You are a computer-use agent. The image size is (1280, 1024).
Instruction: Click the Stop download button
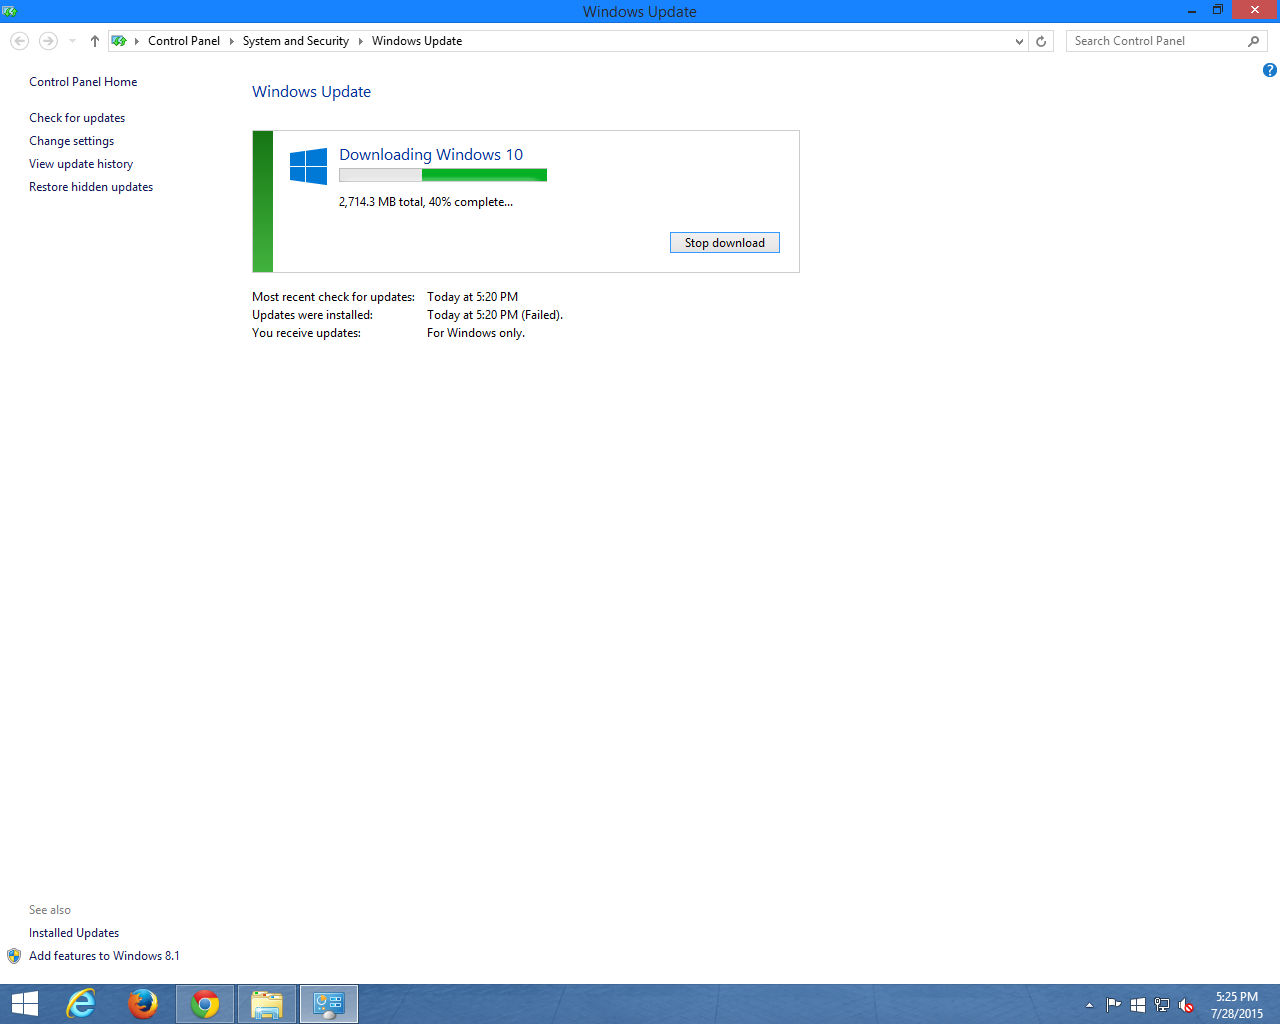[x=725, y=243]
